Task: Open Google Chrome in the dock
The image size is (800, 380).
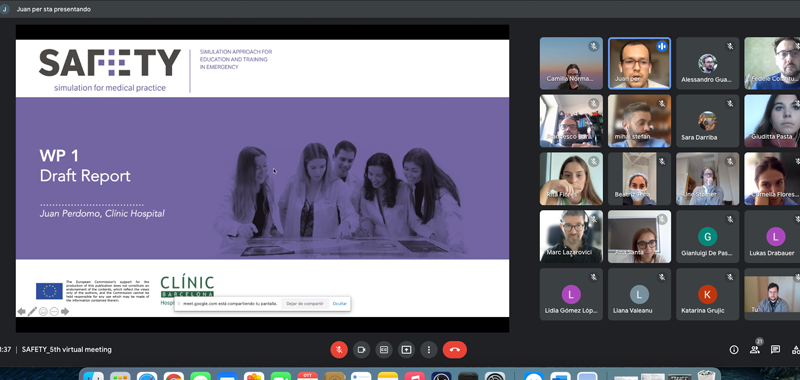Action: pos(173,376)
